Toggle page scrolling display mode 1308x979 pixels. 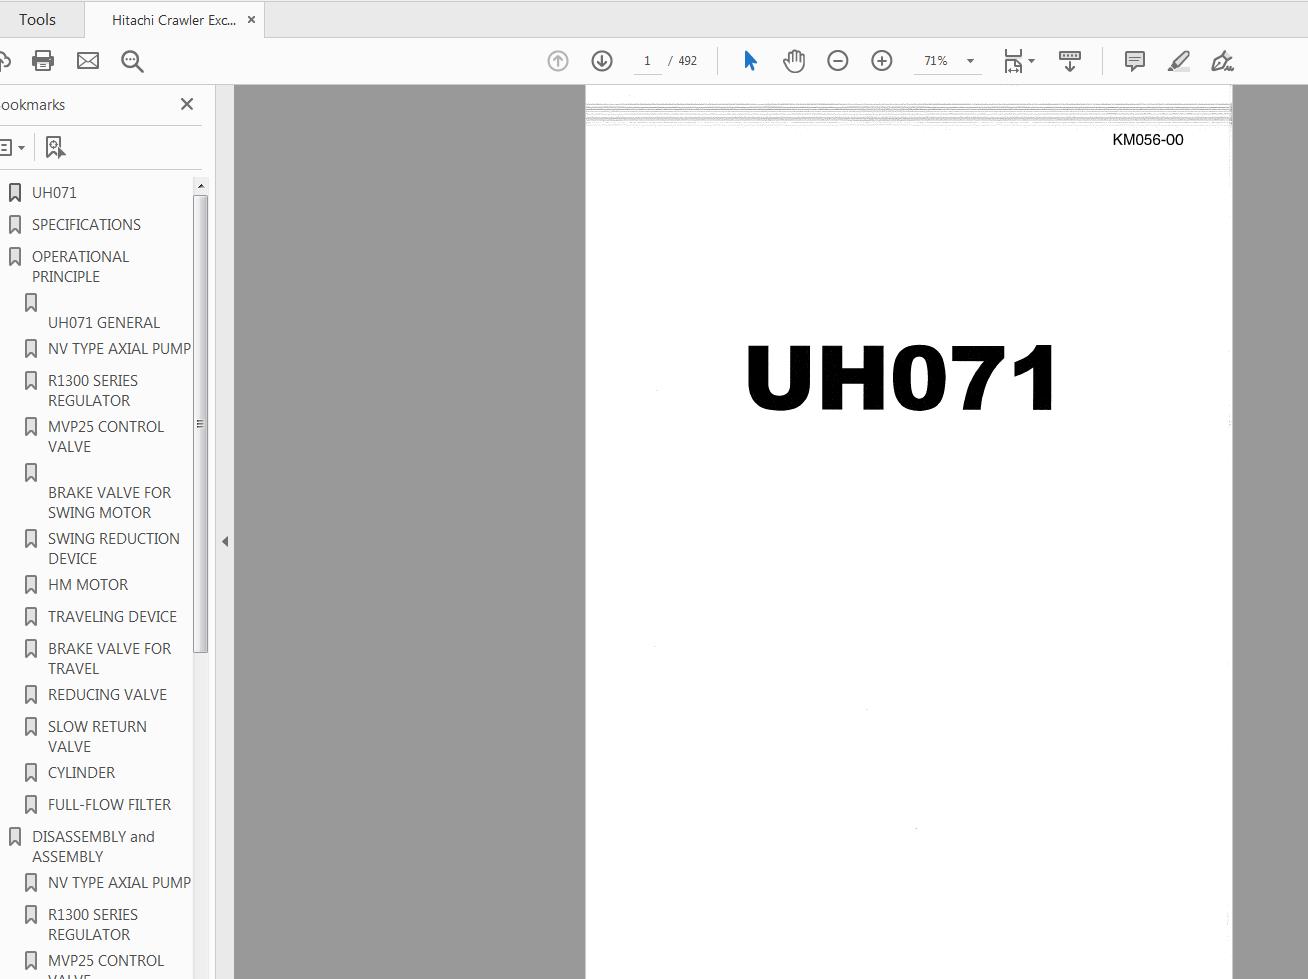click(1069, 60)
